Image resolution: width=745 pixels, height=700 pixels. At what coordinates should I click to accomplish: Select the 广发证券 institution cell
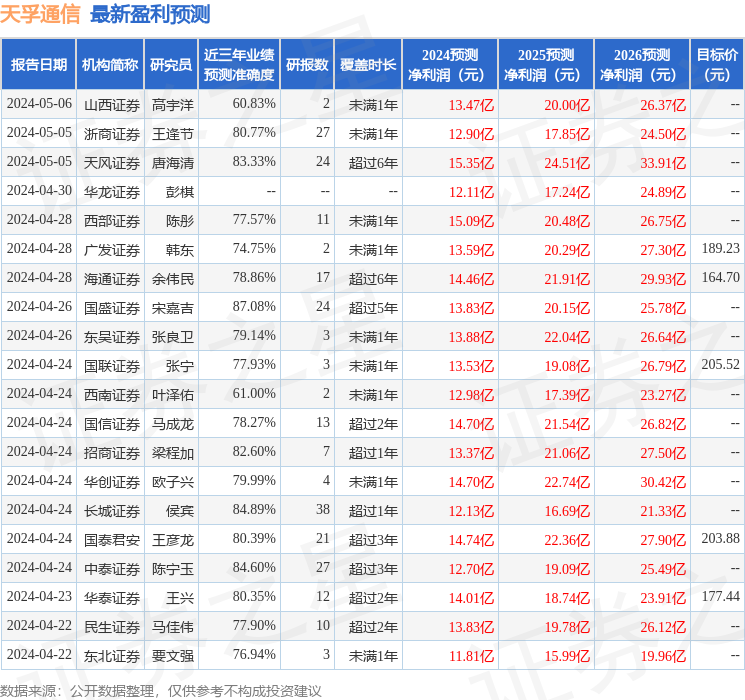point(112,250)
